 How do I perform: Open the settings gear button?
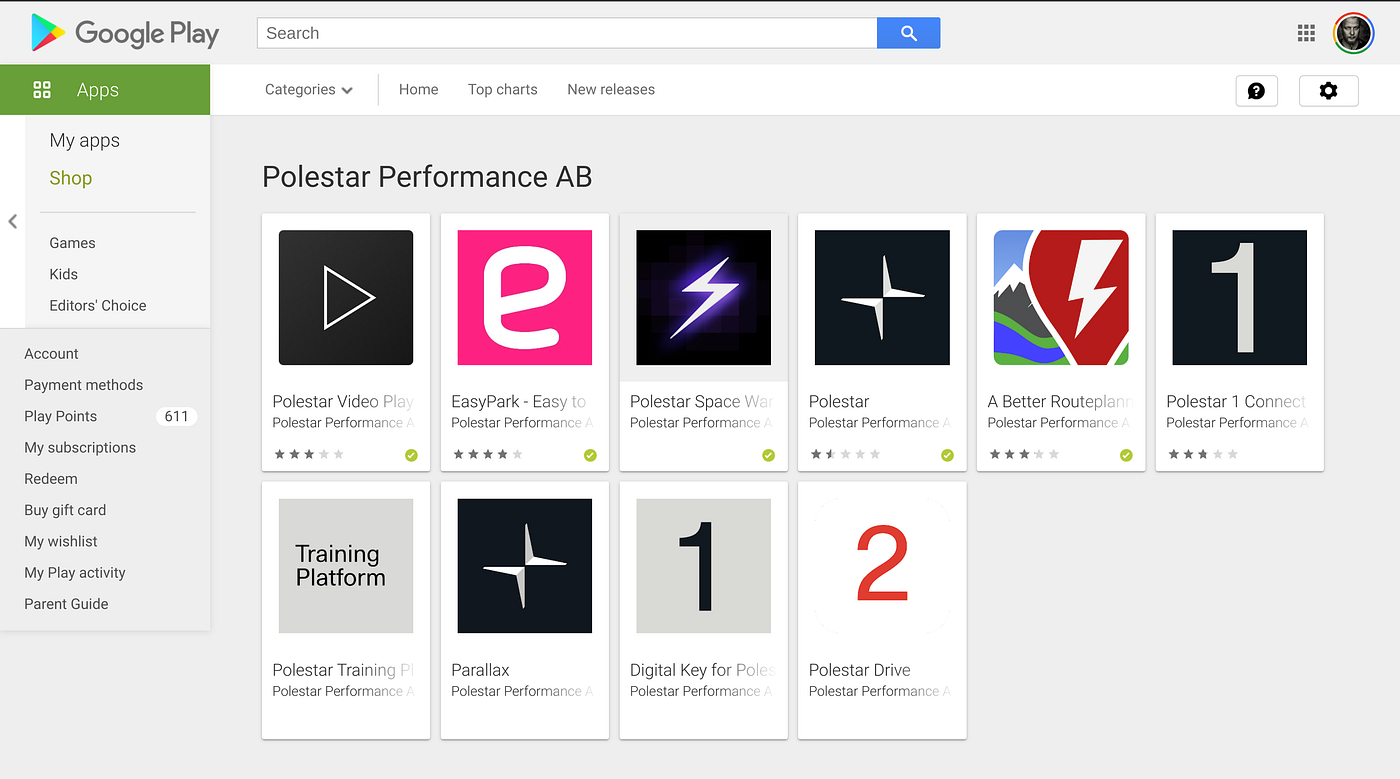(x=1328, y=90)
